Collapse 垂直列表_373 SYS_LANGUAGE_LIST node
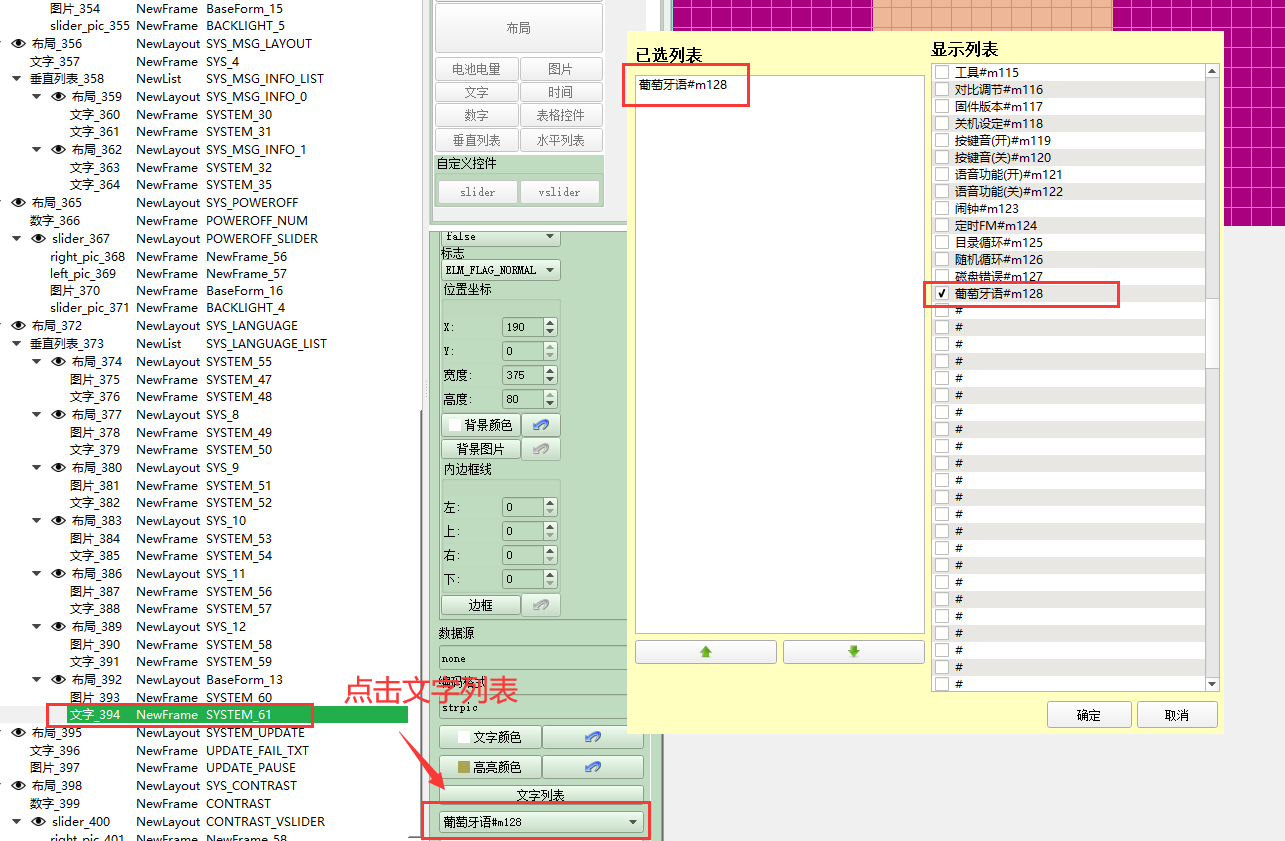This screenshot has height=841, width=1285. click(x=16, y=344)
